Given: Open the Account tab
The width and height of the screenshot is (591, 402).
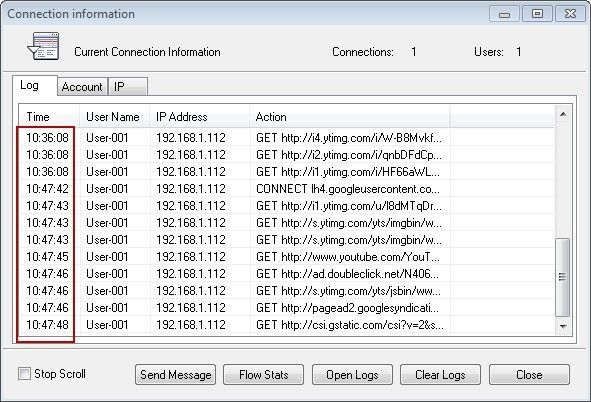Looking at the screenshot, I should (82, 87).
